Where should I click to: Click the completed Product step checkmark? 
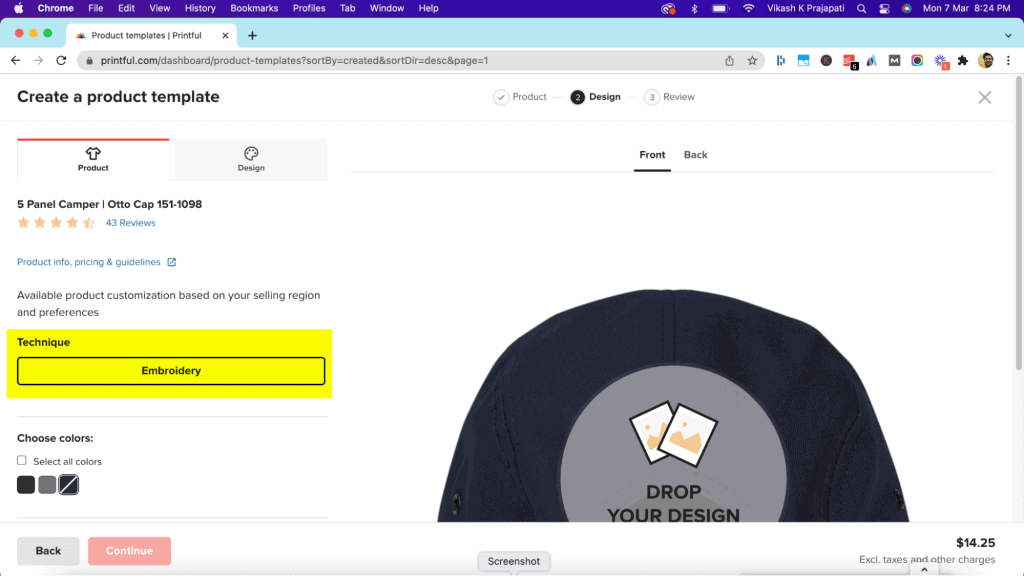(501, 97)
